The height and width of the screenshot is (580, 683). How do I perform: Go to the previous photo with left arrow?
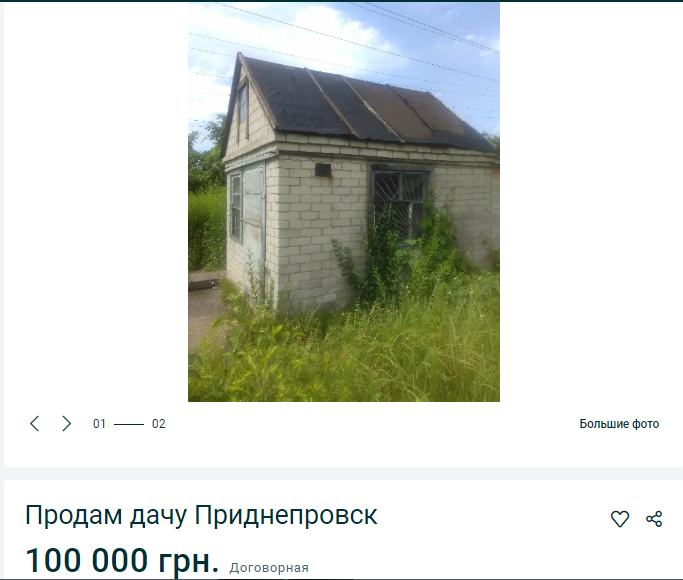click(34, 423)
